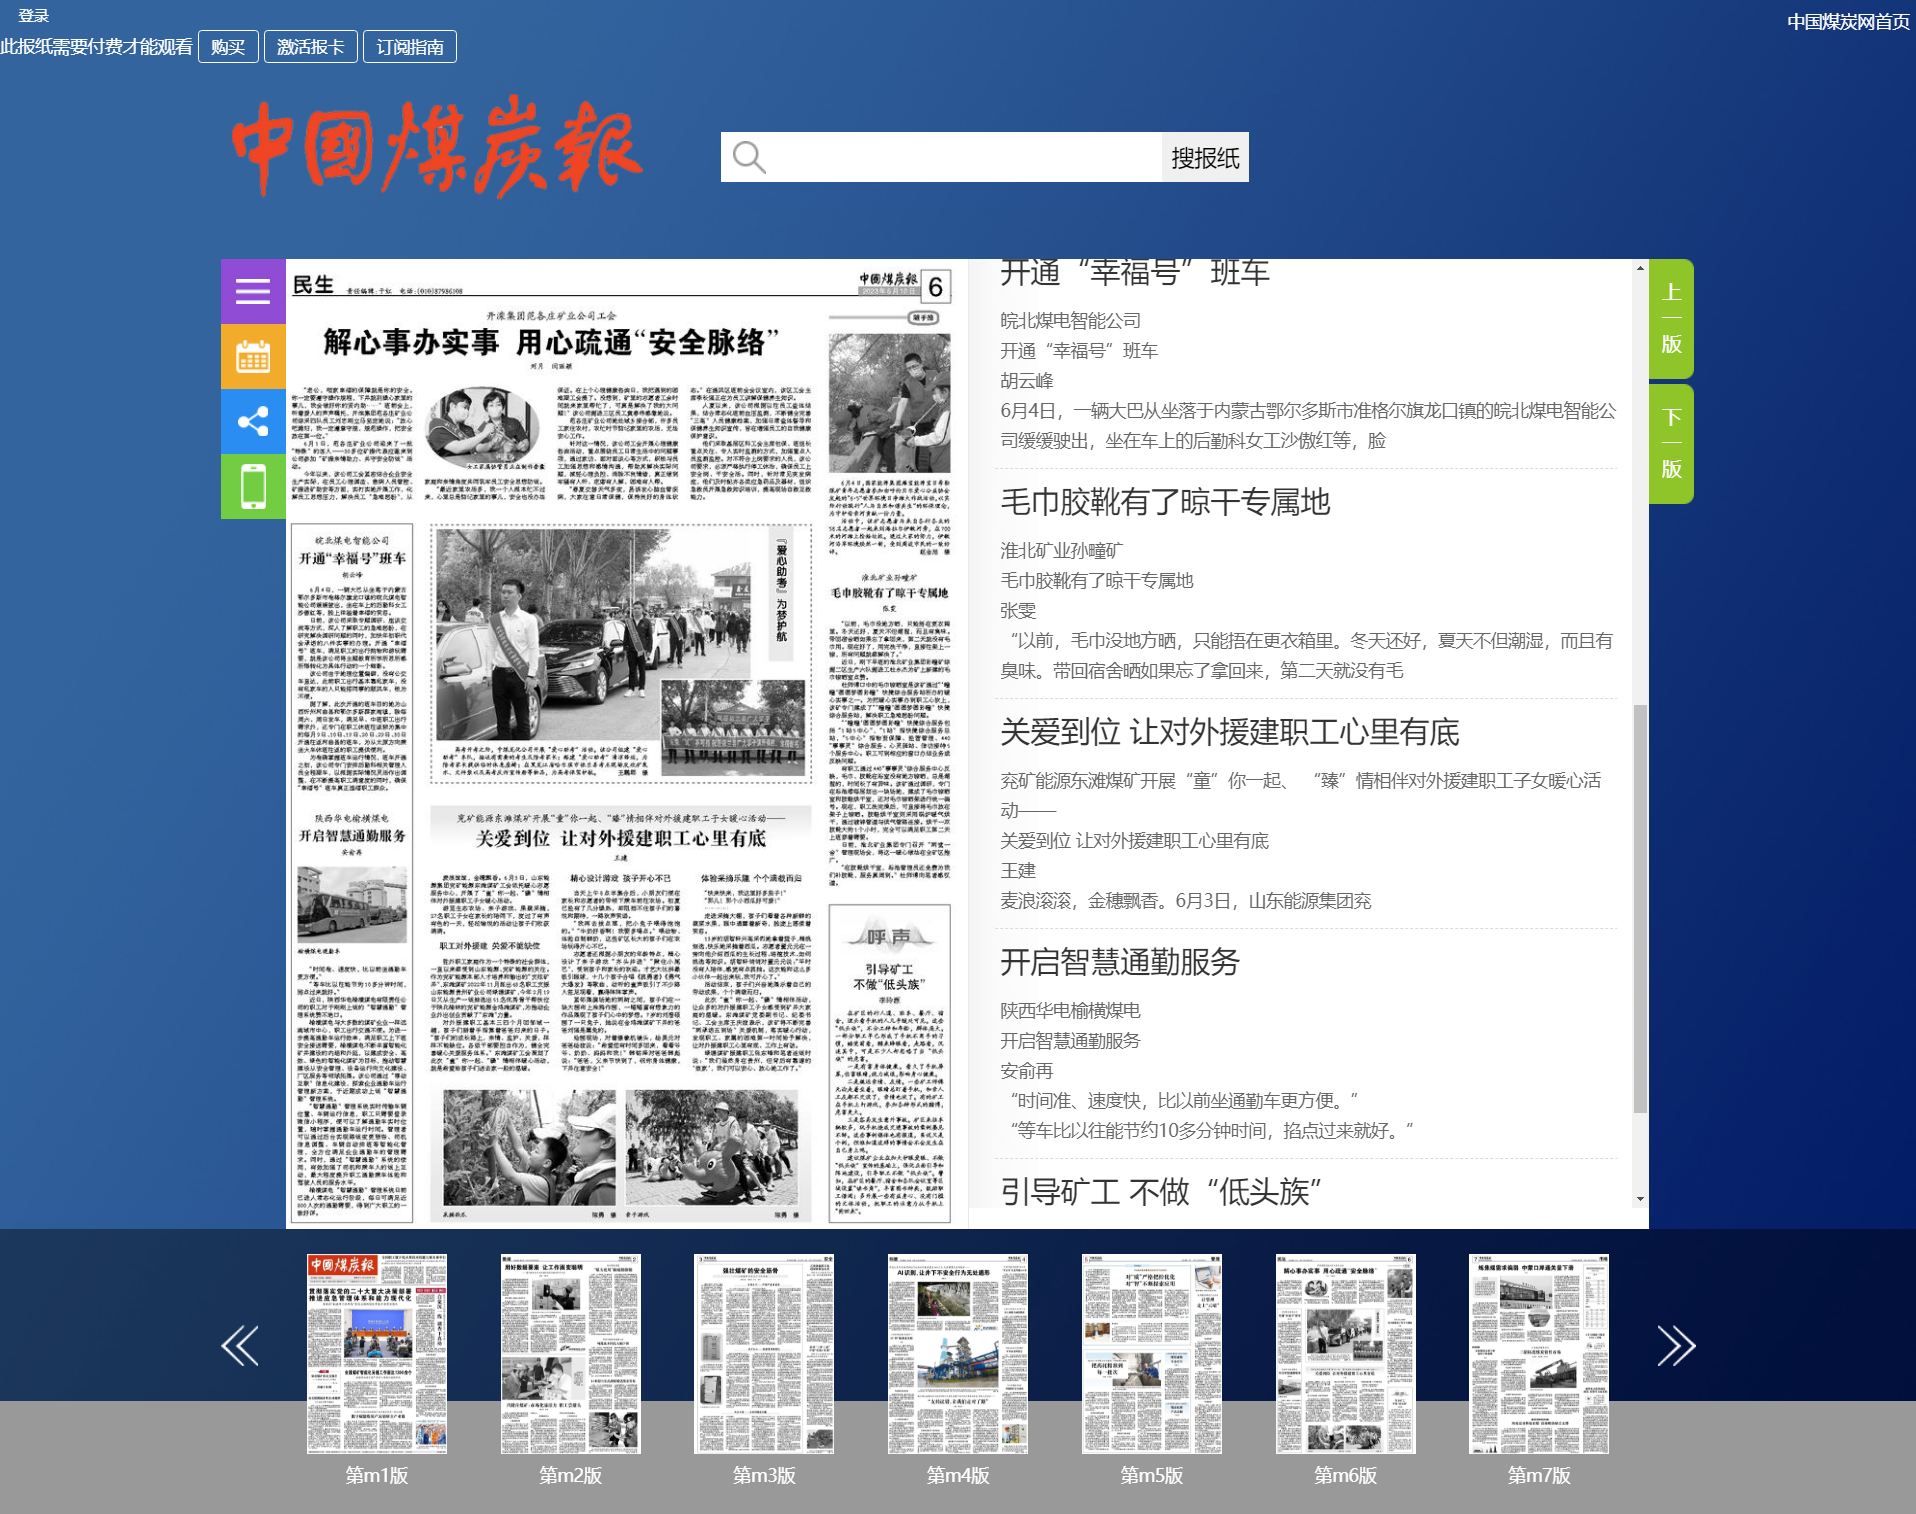Click the 订阅指南 button
Image resolution: width=1916 pixels, height=1514 pixels.
click(410, 47)
